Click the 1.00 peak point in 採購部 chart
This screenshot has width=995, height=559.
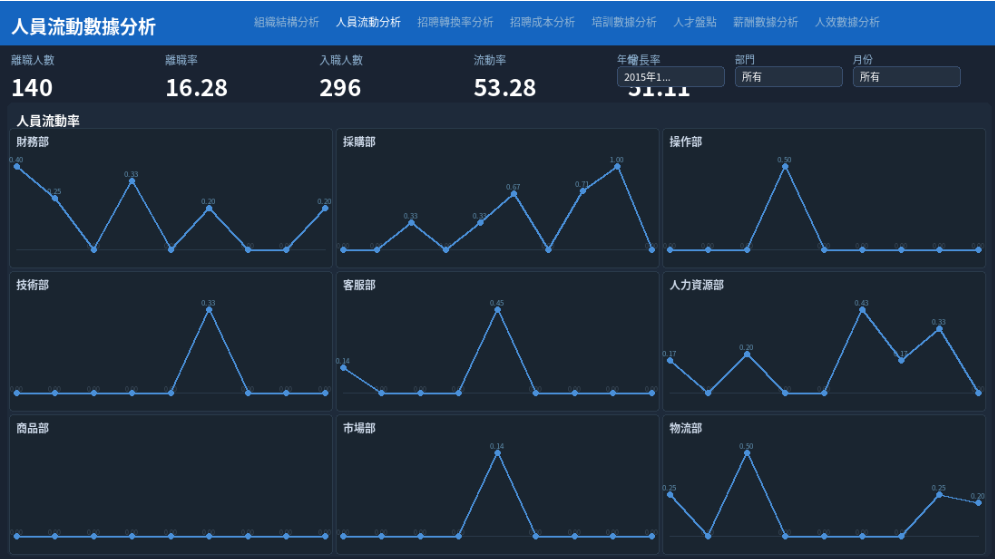pos(617,167)
